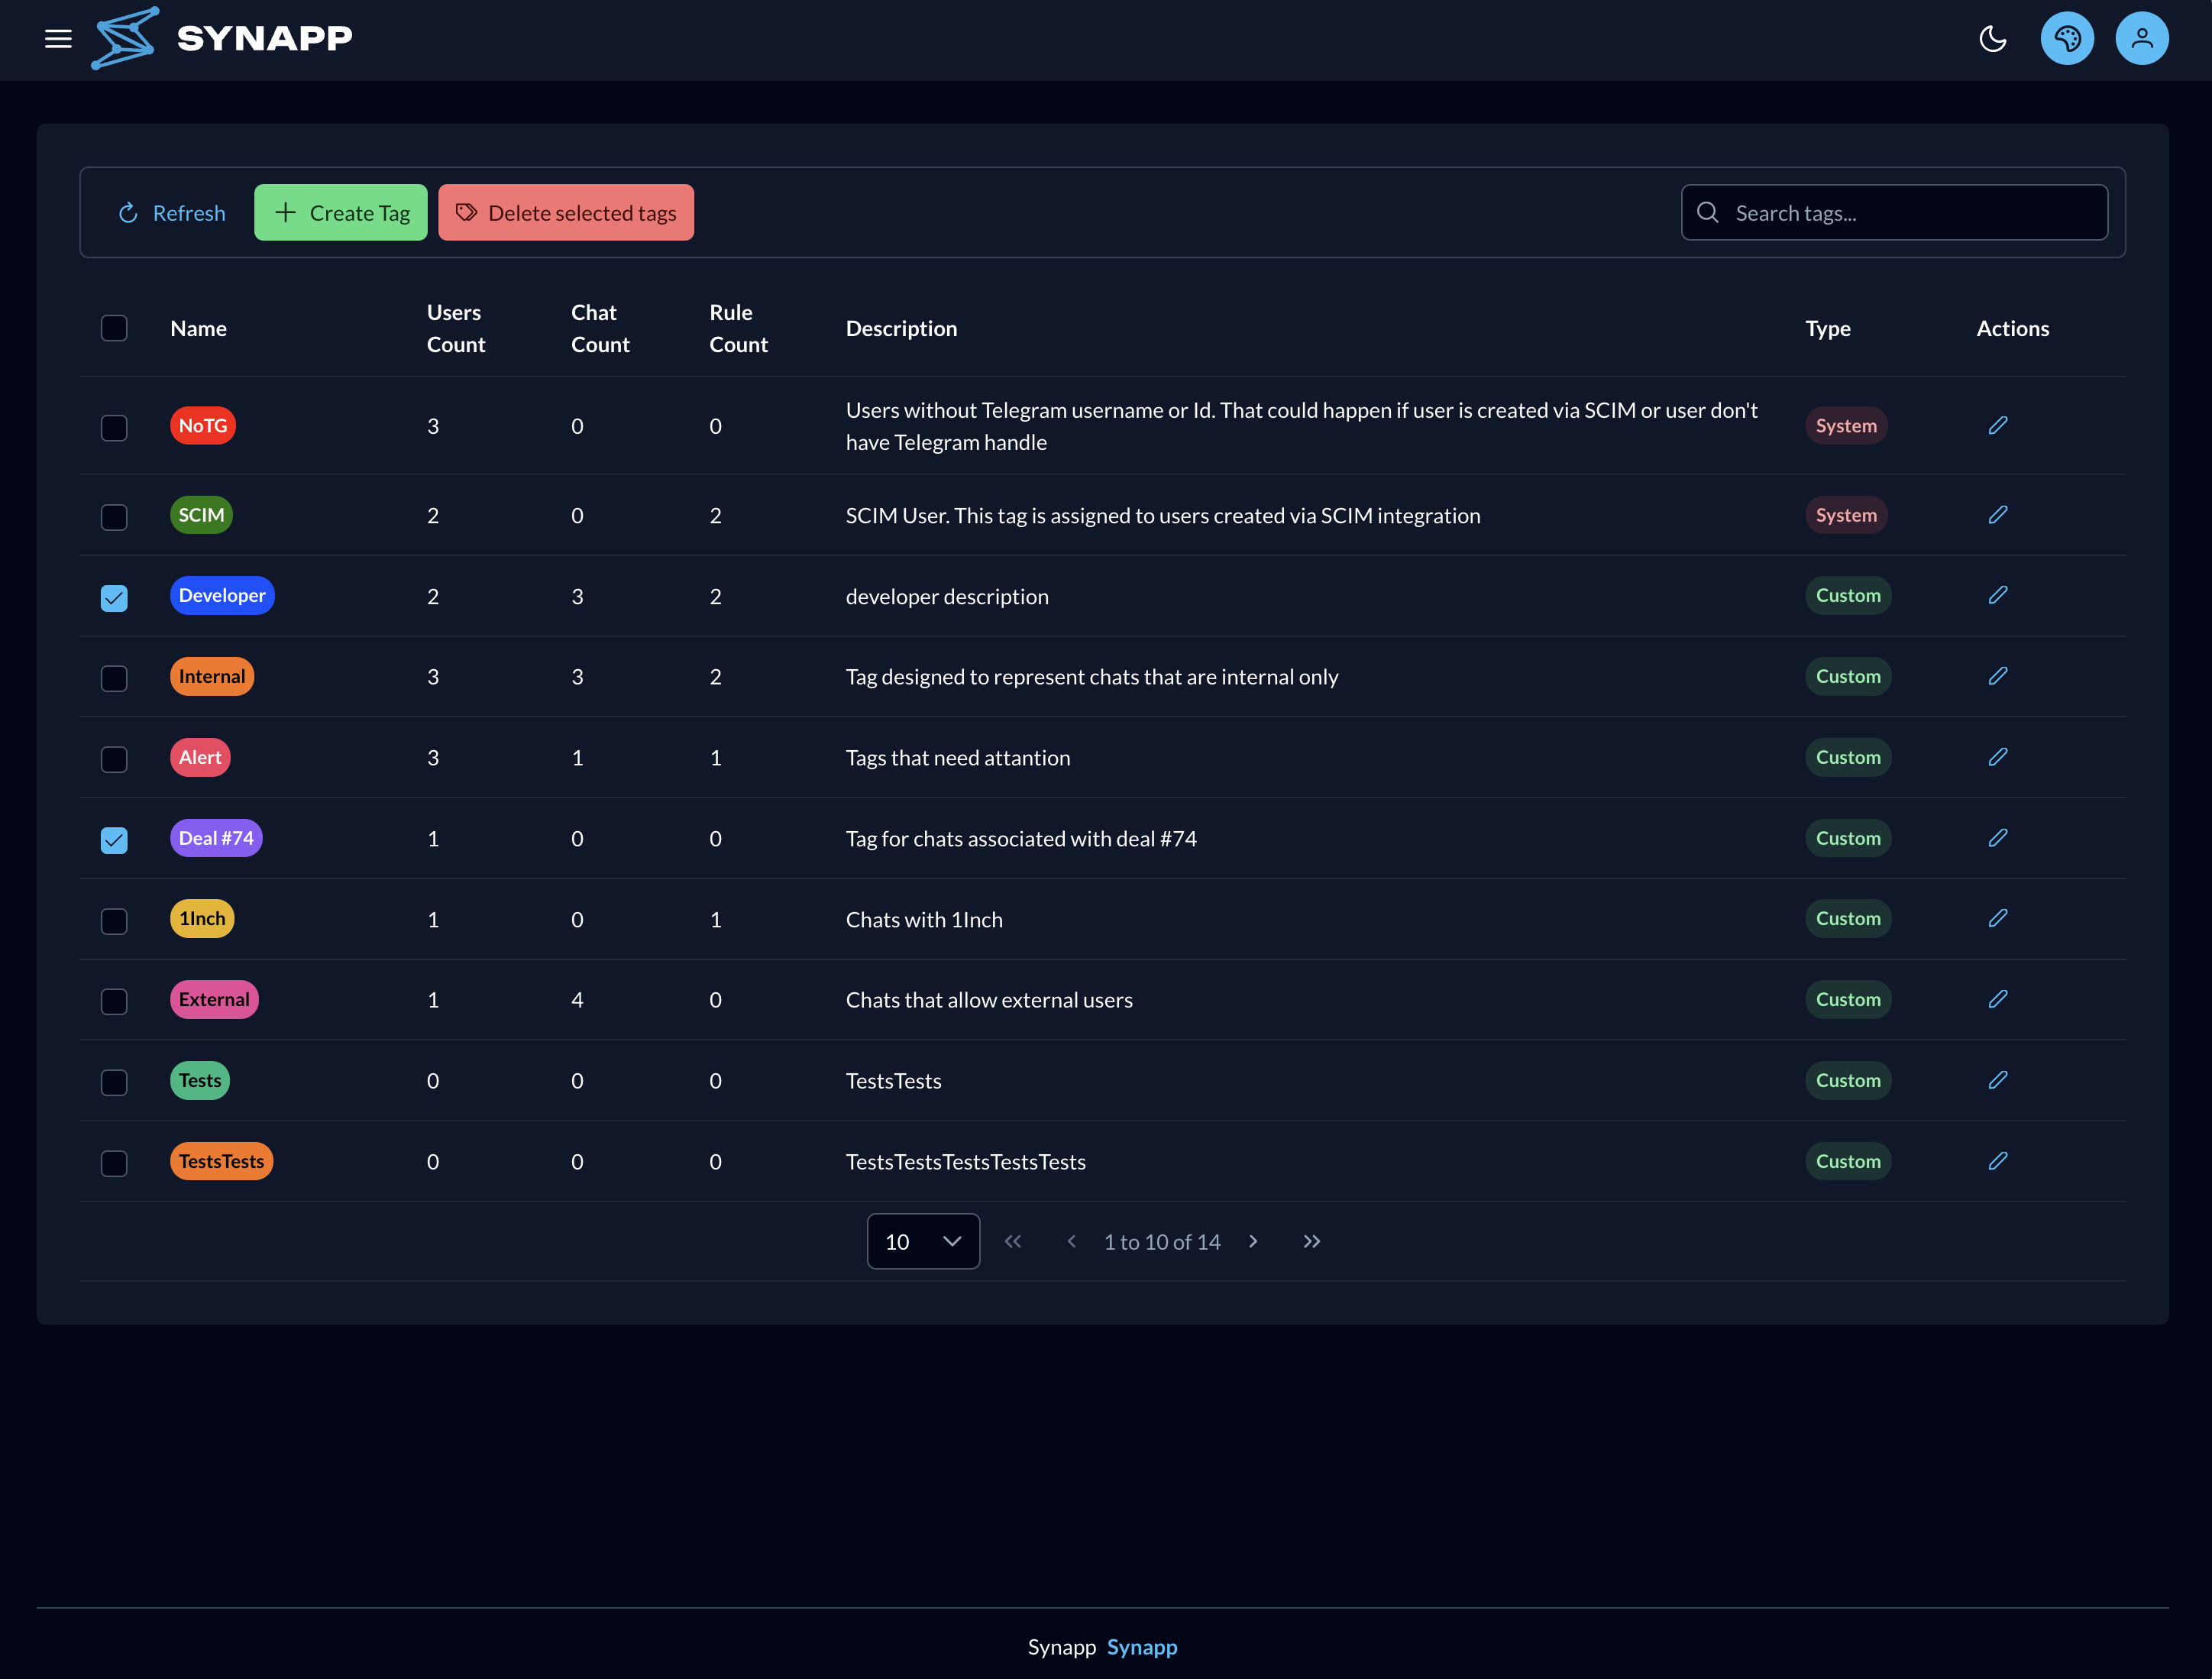Jump to last page arrows
Screen dimensions: 2212x1679
click(1311, 1241)
